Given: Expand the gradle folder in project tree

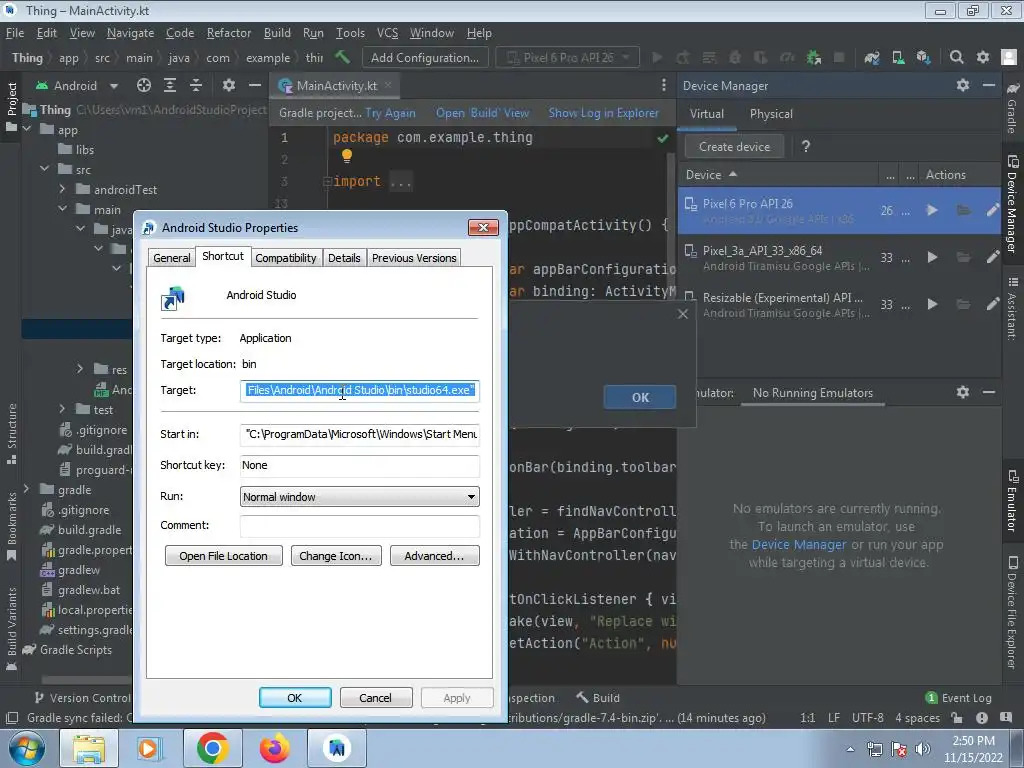Looking at the screenshot, I should tap(27, 489).
